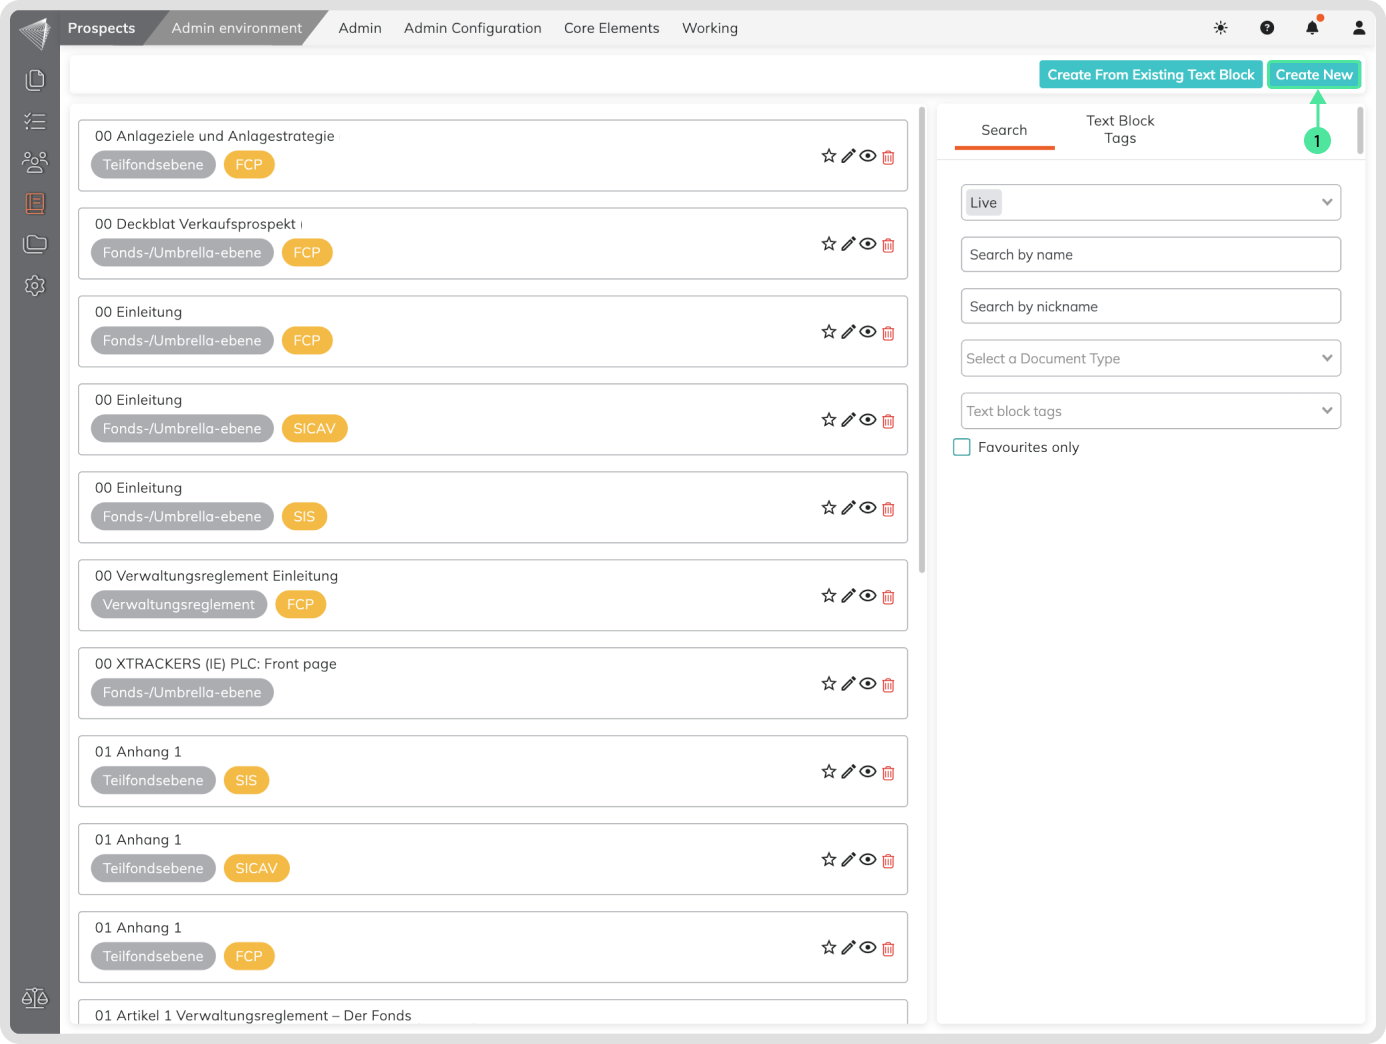Viewport: 1386px width, 1044px height.
Task: Open the notifications bell
Action: [x=1312, y=28]
